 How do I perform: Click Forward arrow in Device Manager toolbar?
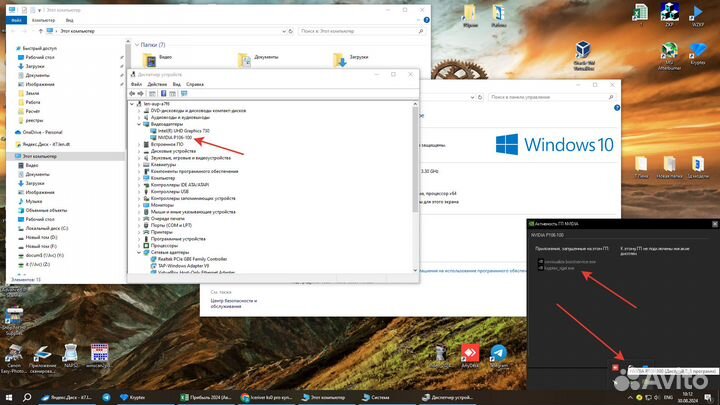click(x=141, y=94)
